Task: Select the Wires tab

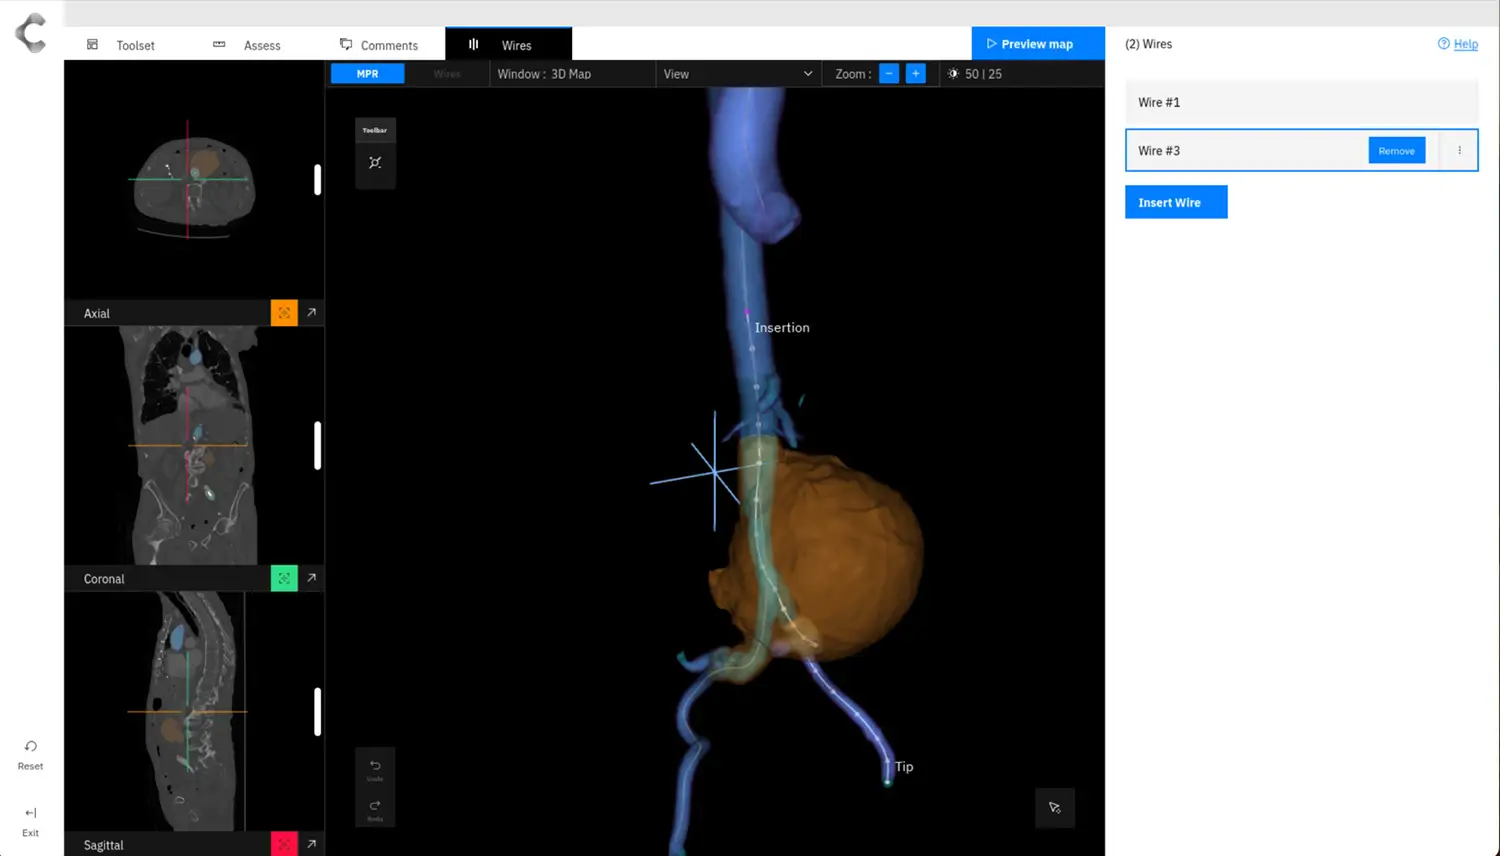Action: pos(508,45)
